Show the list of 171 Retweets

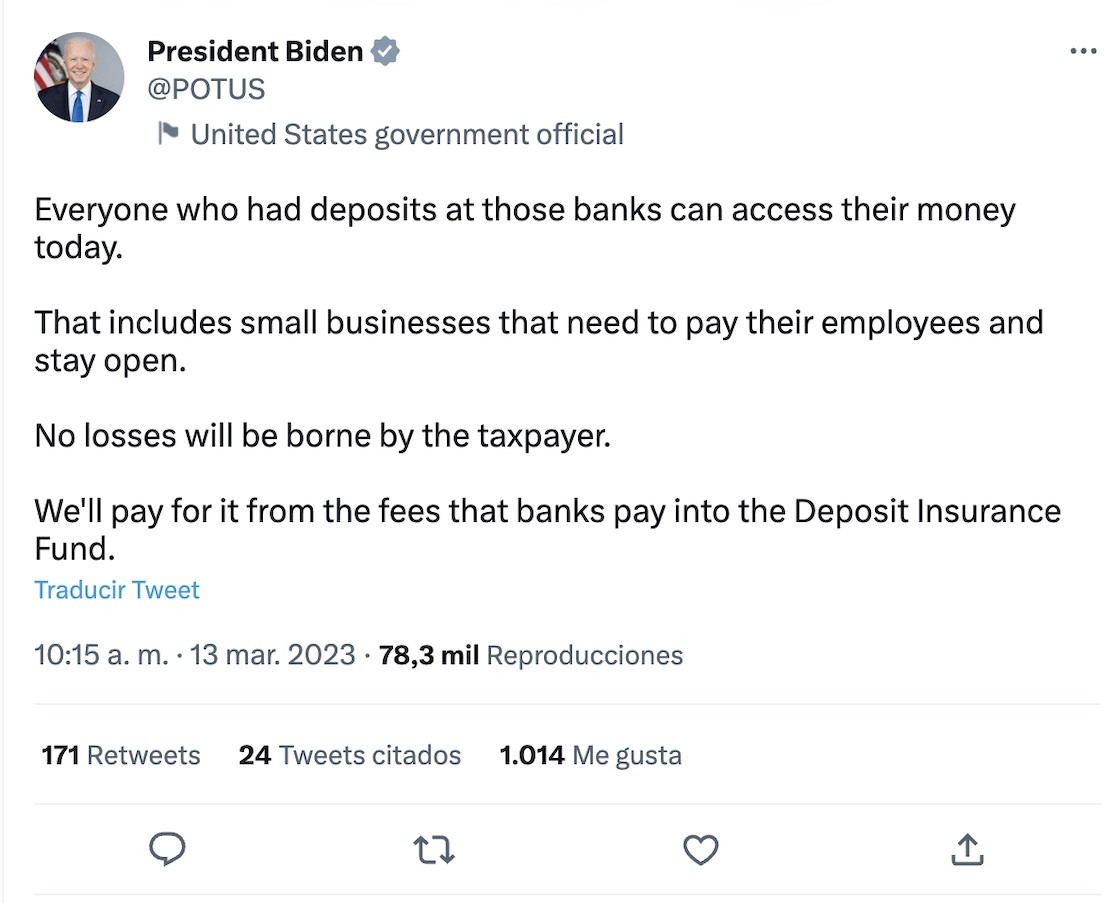tap(121, 755)
